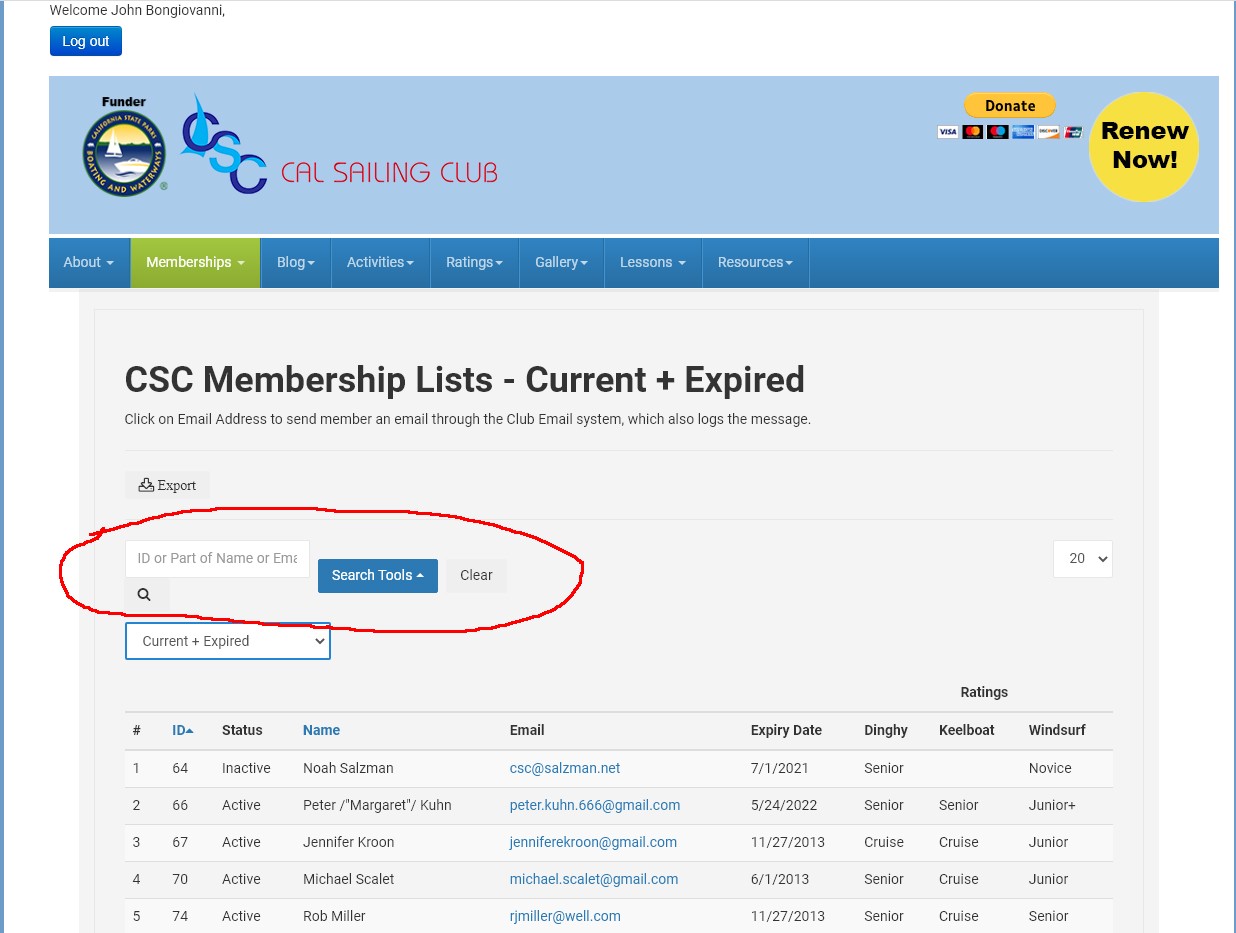Open the Gallery menu
Viewport: 1236px width, 933px height.
pos(562,262)
